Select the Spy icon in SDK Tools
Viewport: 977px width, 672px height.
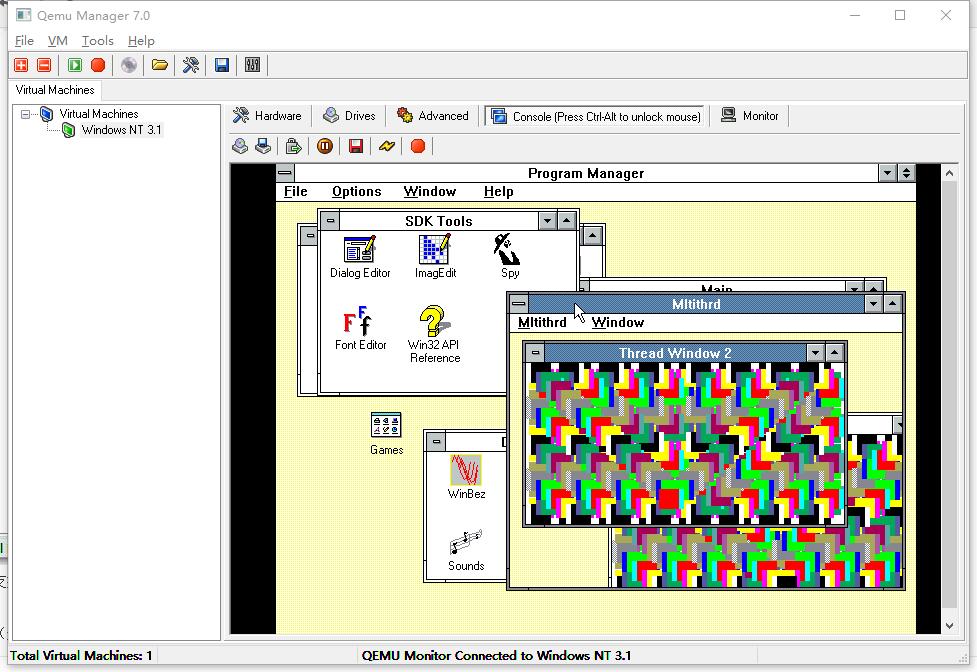point(509,257)
